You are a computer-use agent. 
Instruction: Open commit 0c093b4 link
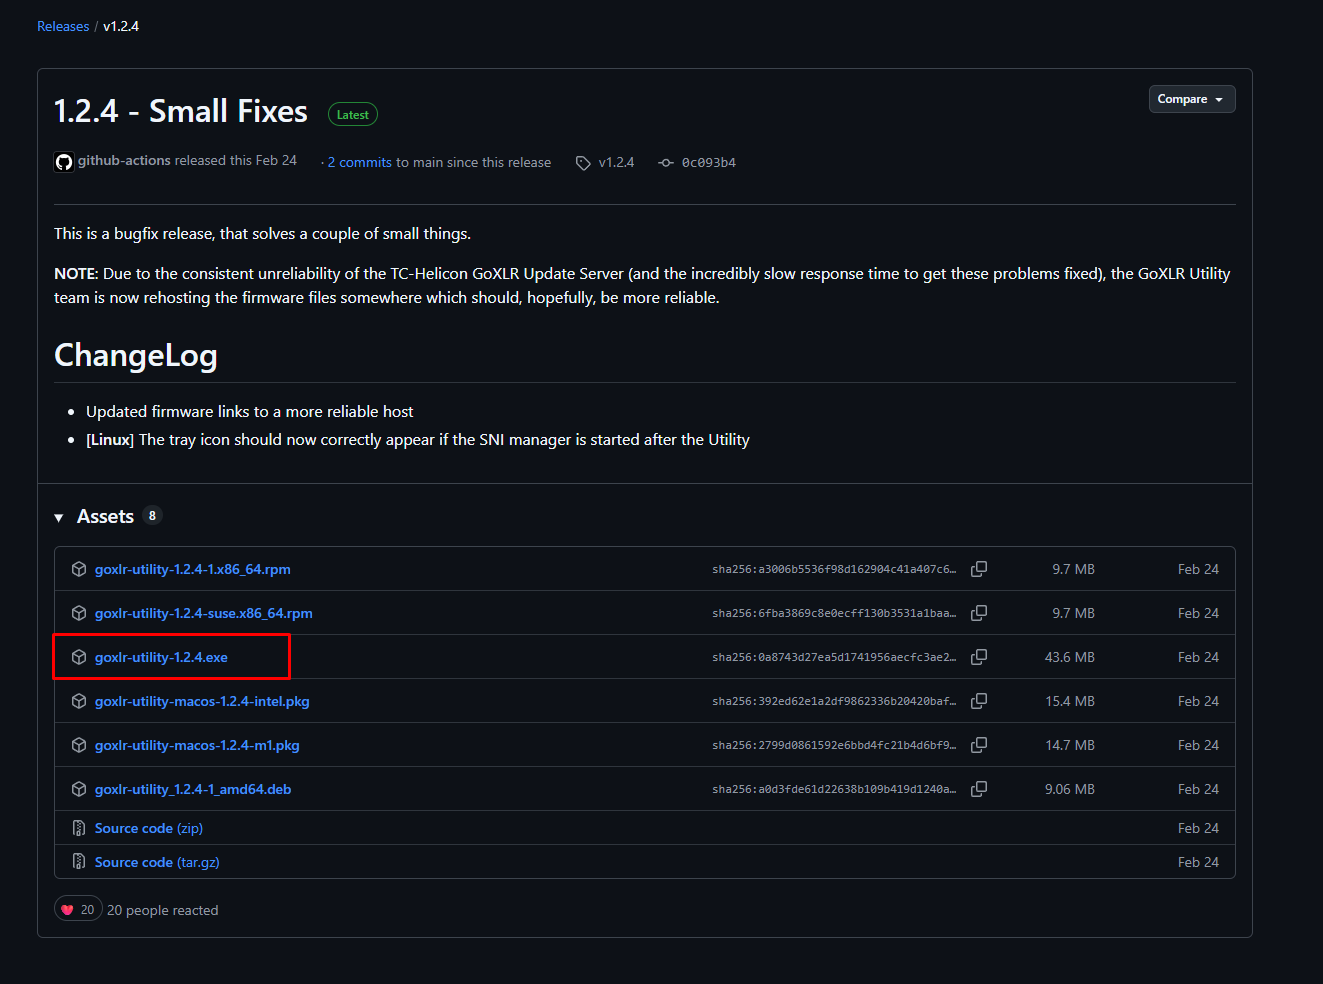(709, 162)
